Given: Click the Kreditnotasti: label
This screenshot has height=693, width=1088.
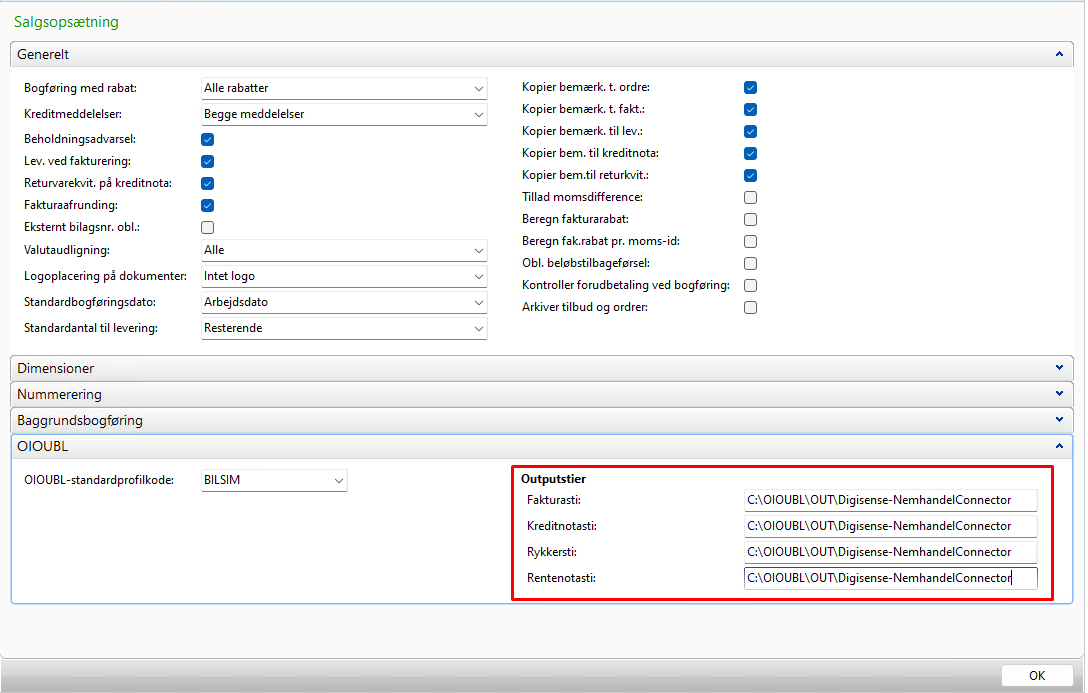Looking at the screenshot, I should tap(562, 526).
